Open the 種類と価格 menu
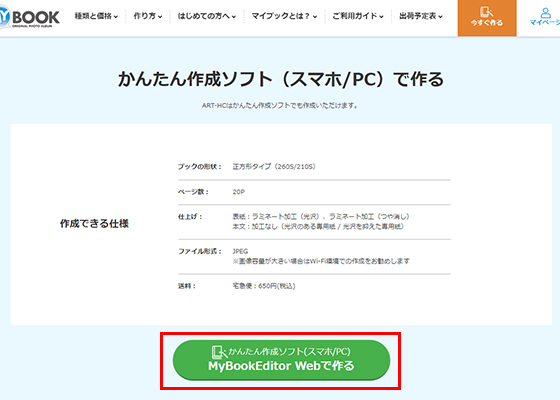 click(x=96, y=16)
